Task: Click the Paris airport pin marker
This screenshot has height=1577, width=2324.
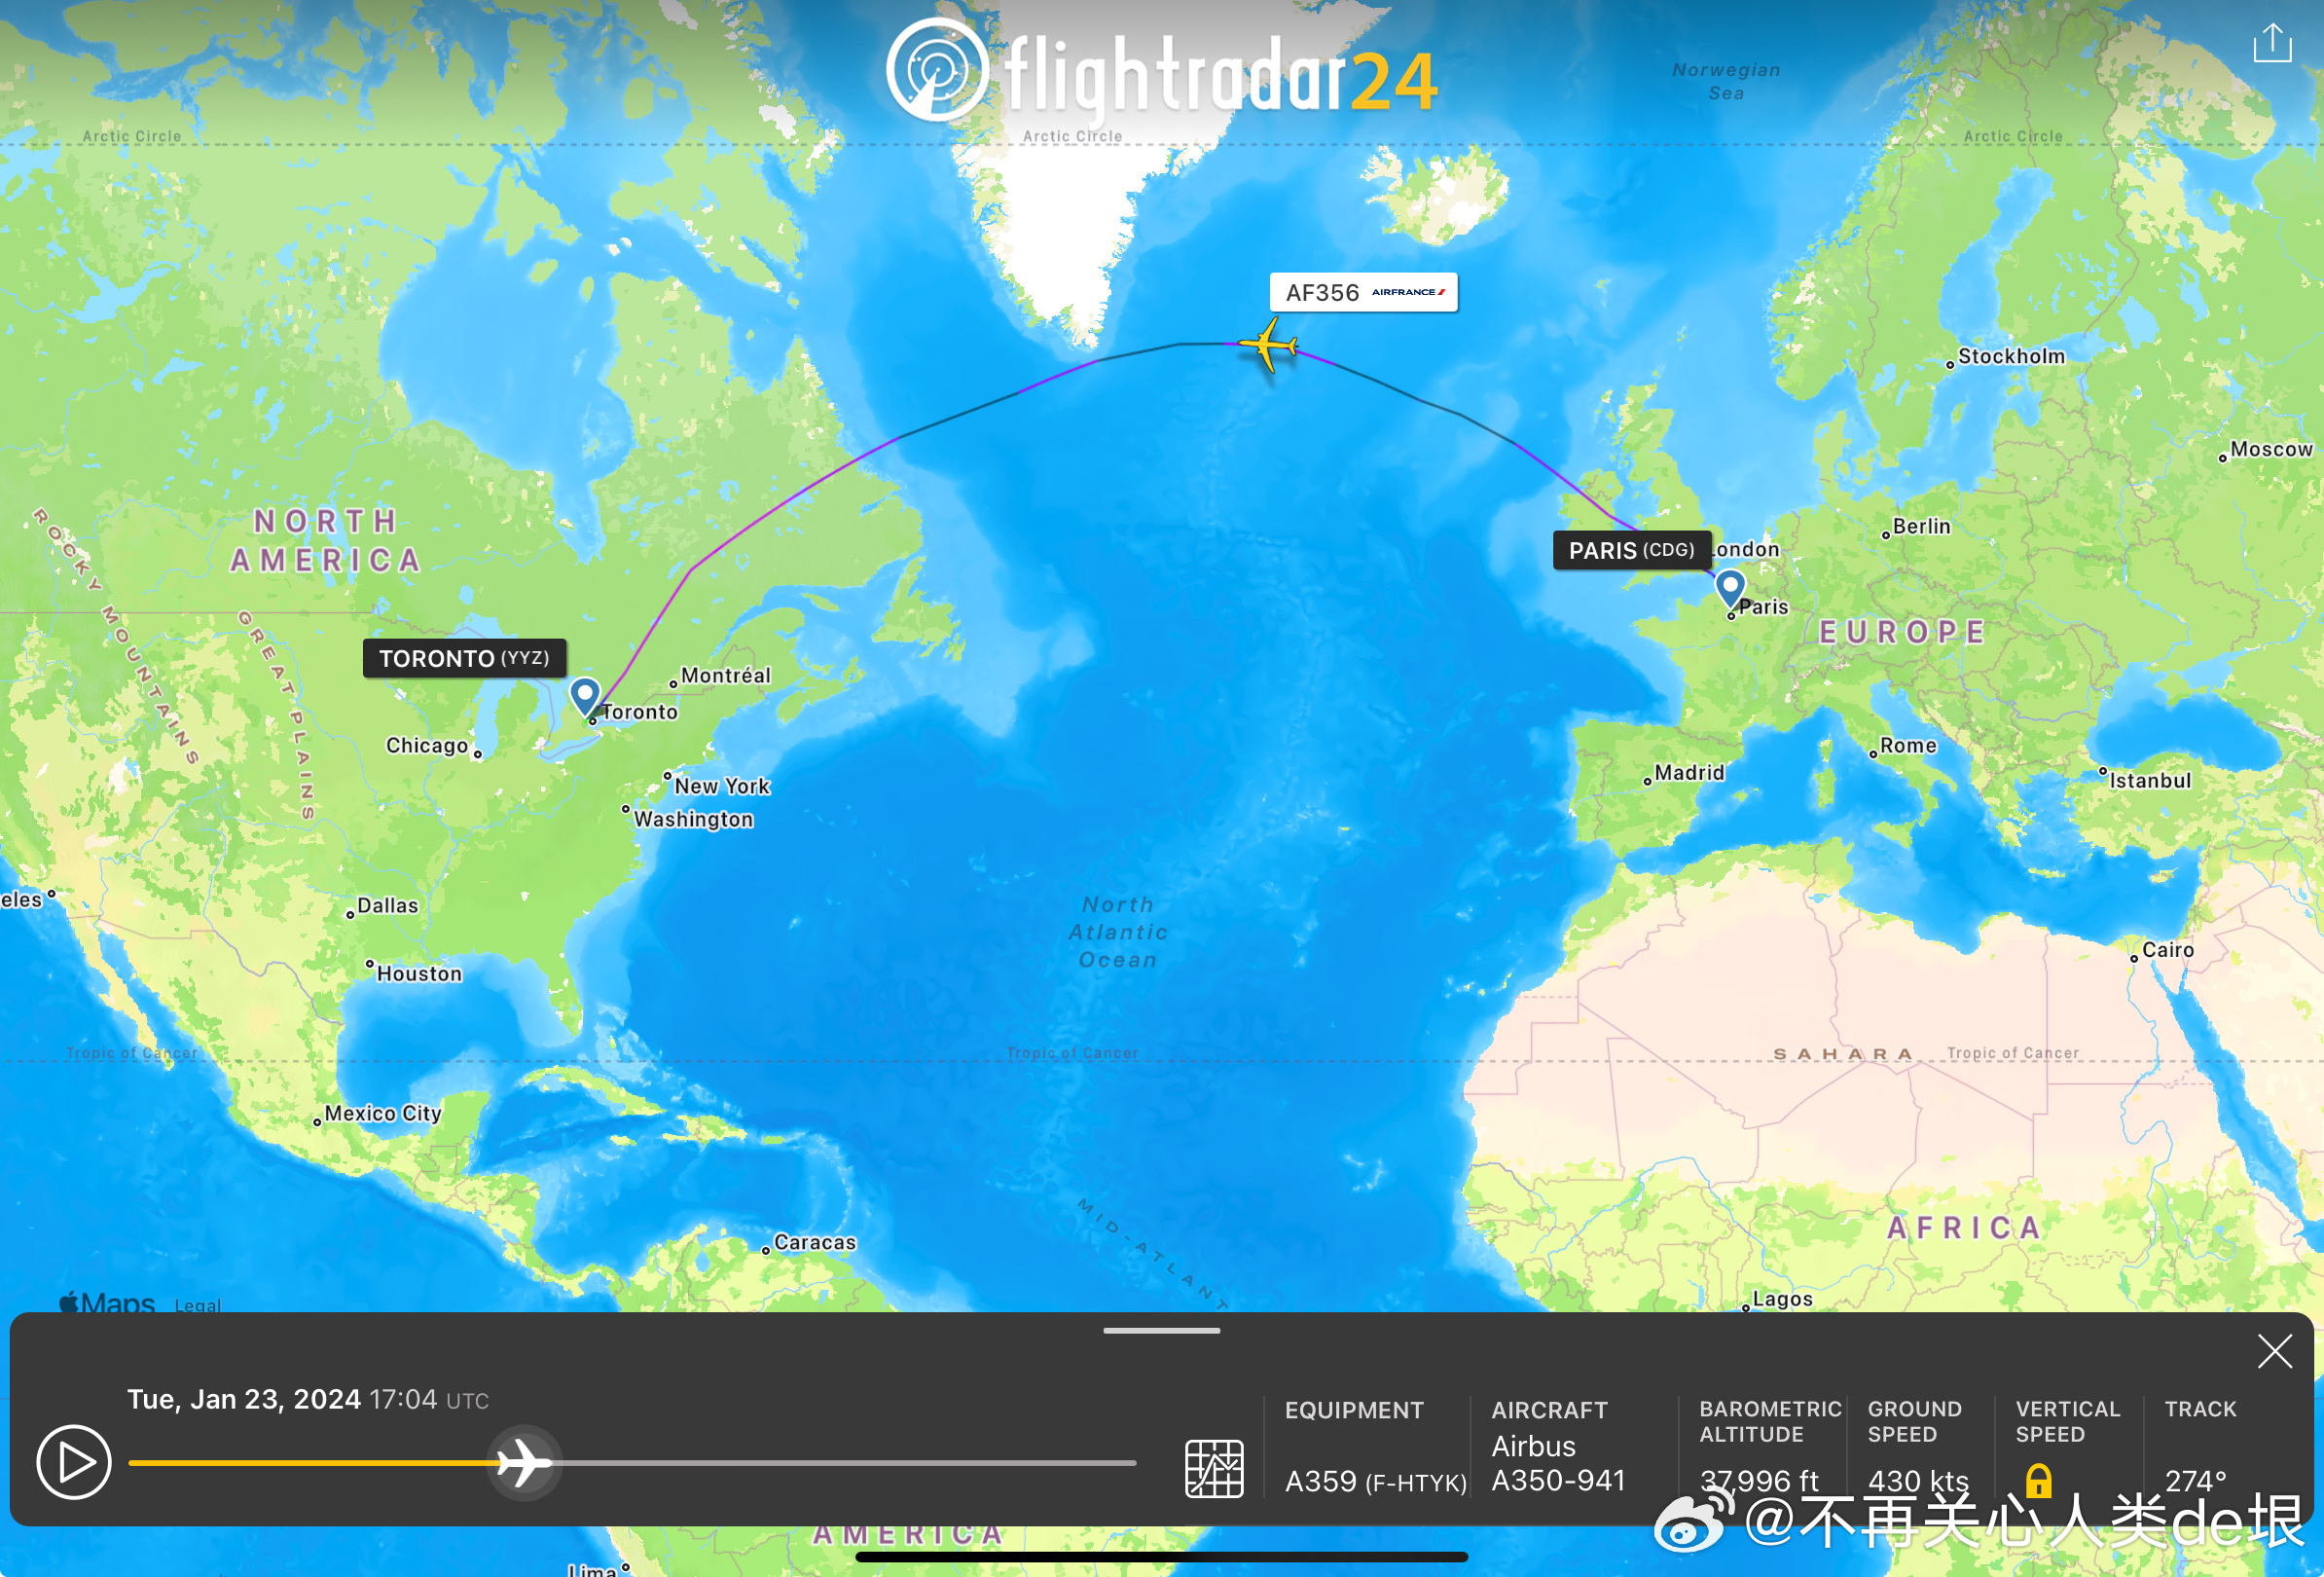Action: point(1729,586)
